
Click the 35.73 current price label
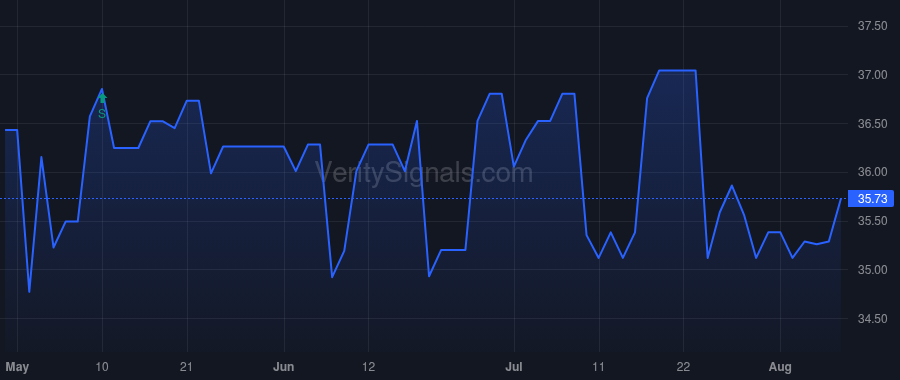coord(872,199)
